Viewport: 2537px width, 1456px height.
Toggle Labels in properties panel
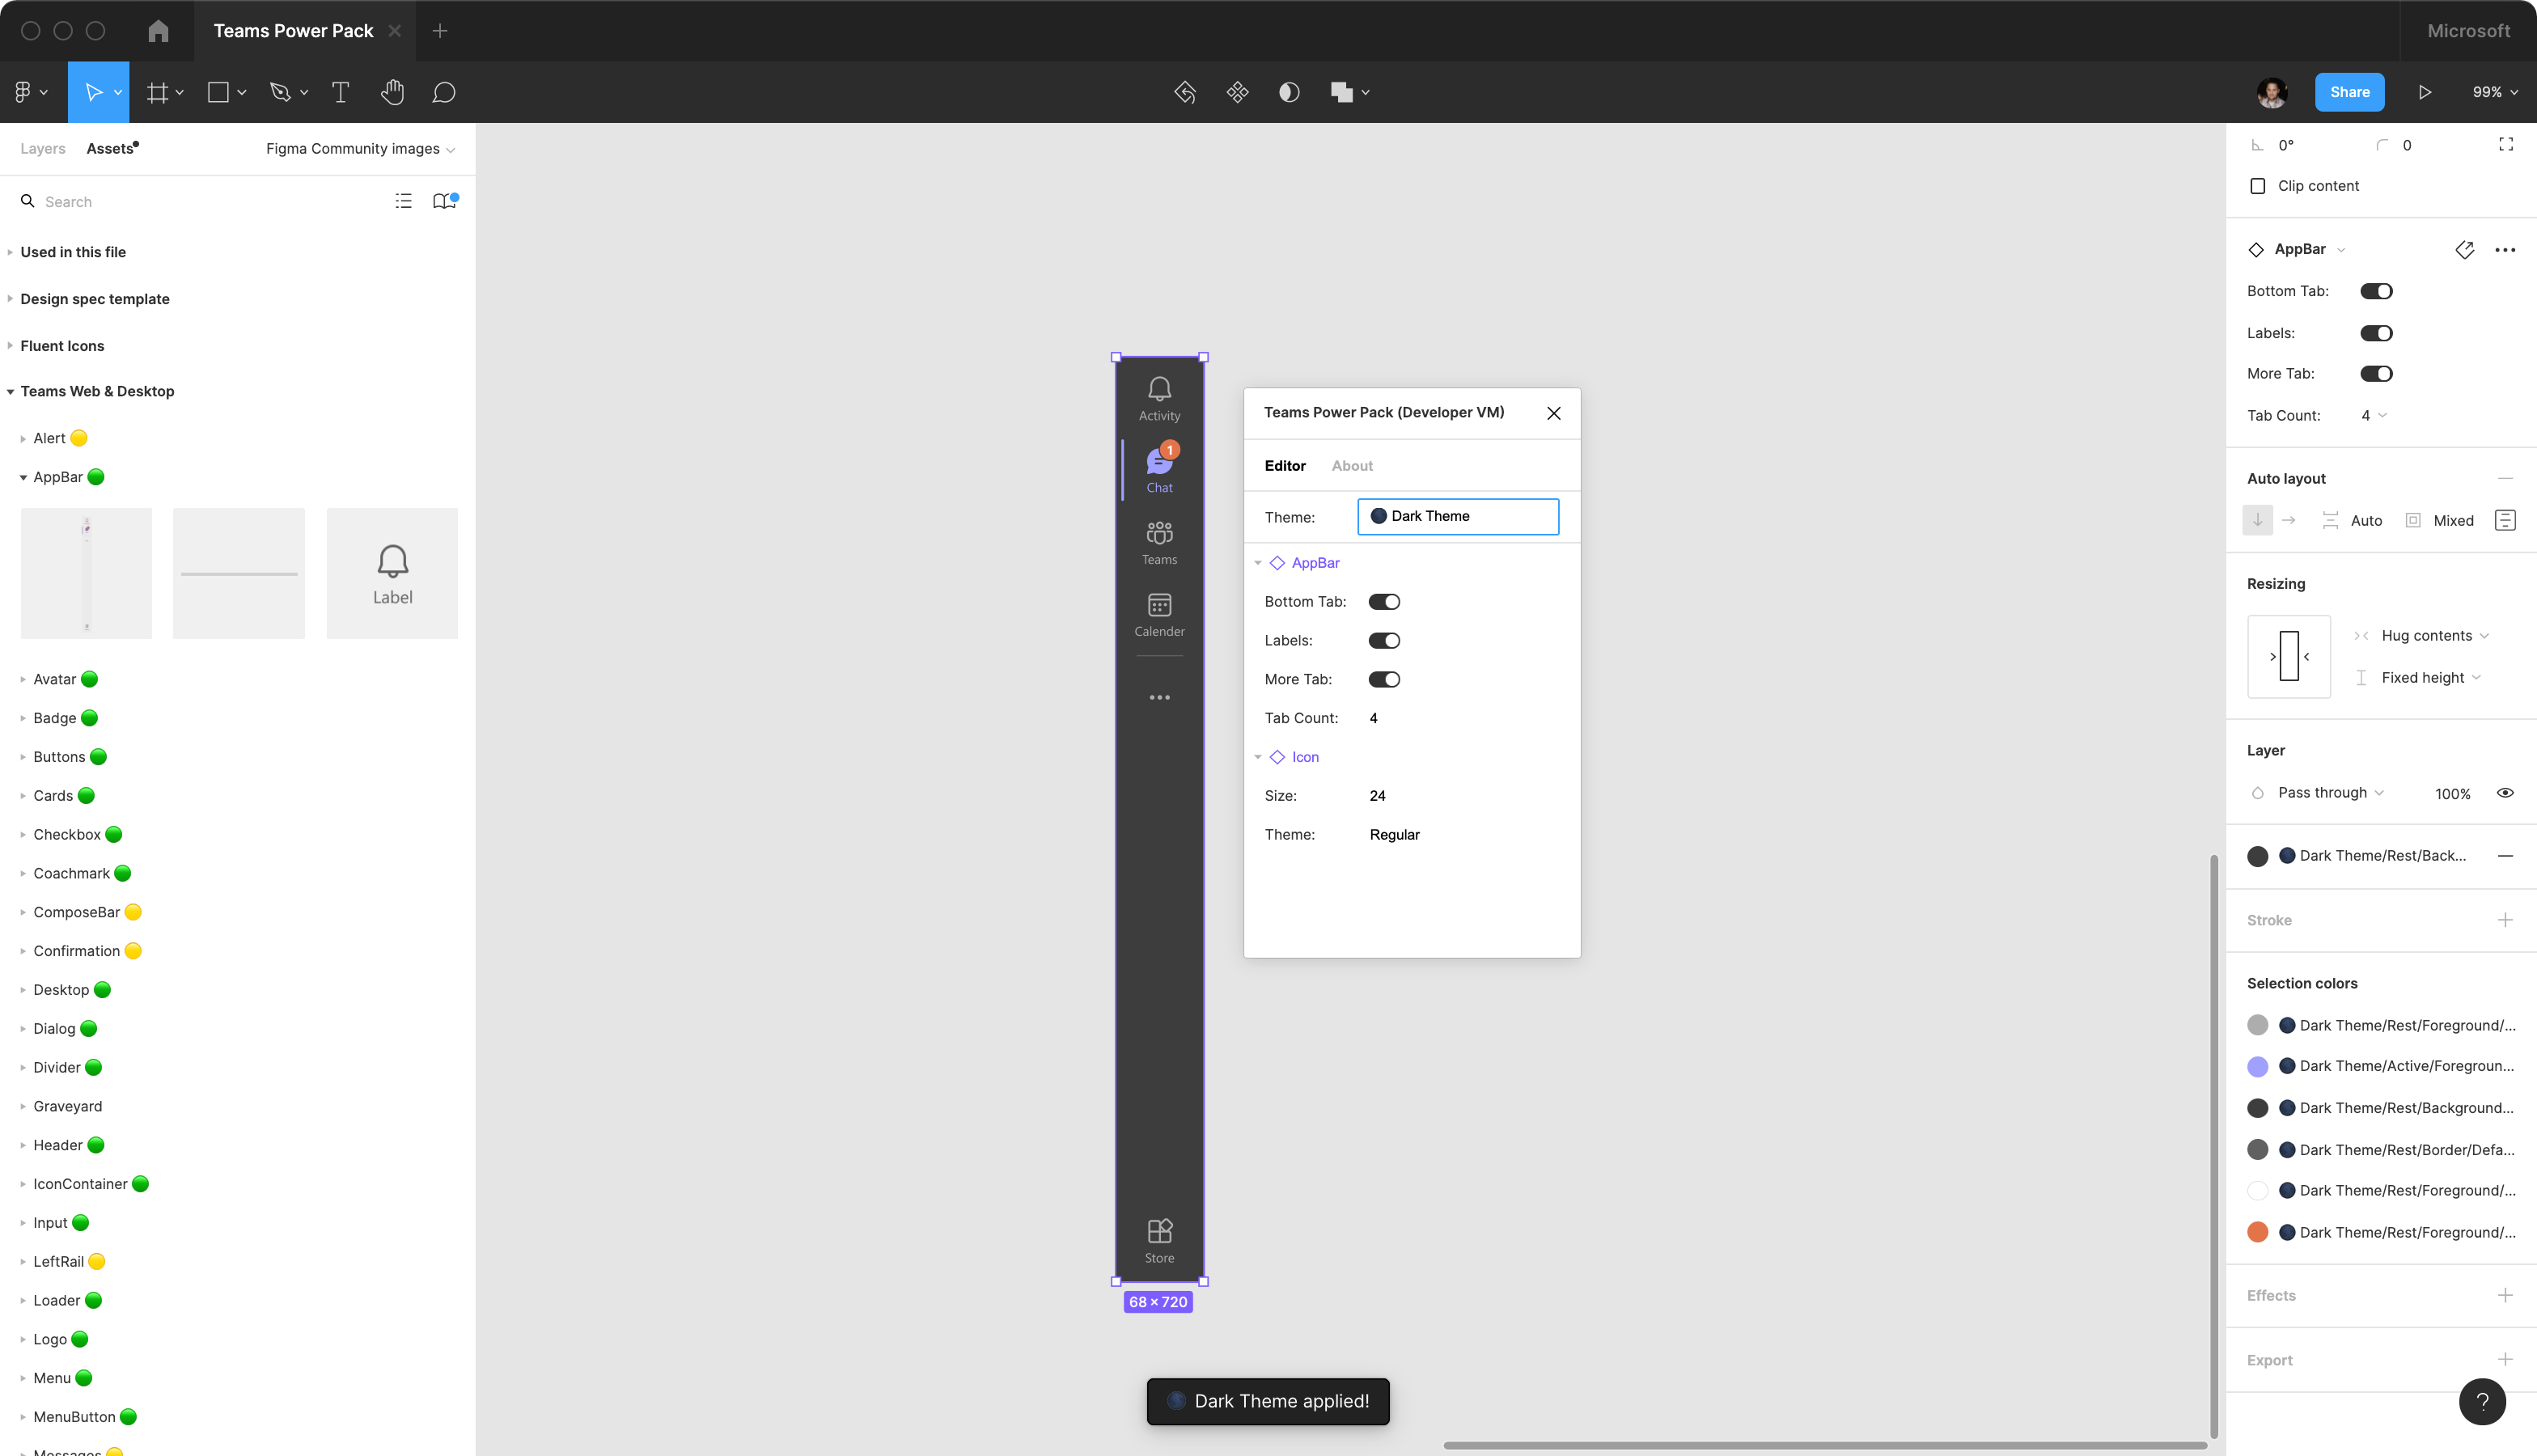click(2376, 333)
